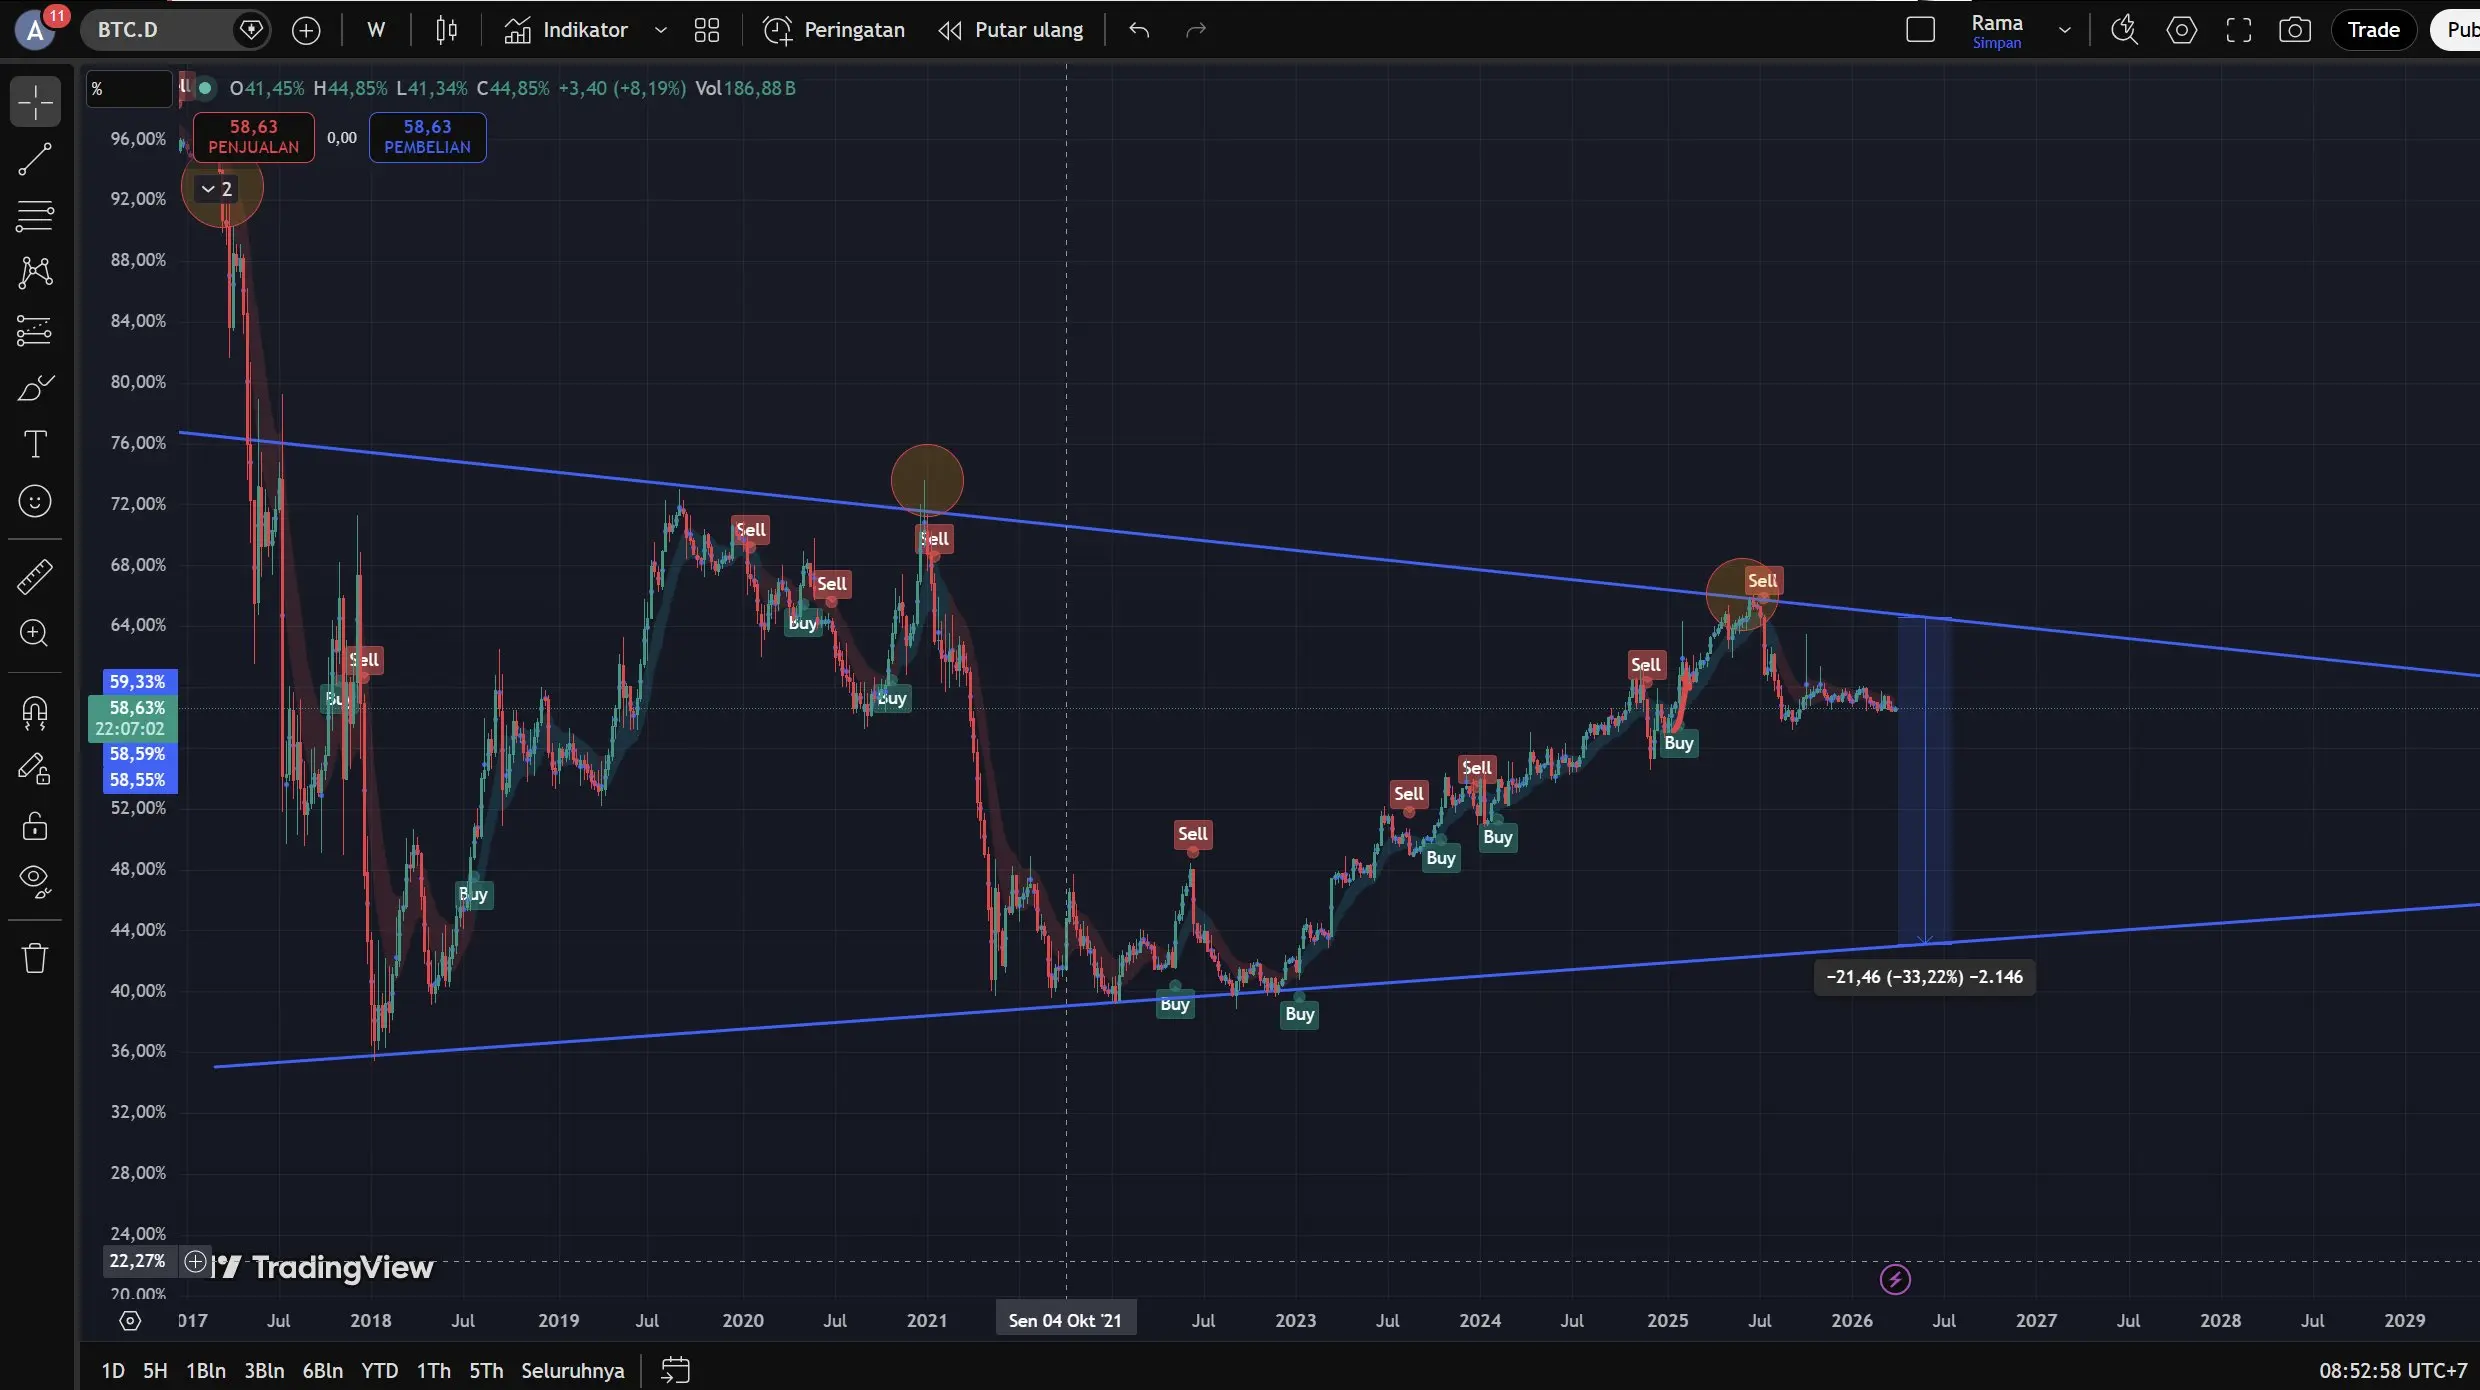
Task: Open the Fibonacci retracement tool
Action: pyautogui.click(x=35, y=215)
